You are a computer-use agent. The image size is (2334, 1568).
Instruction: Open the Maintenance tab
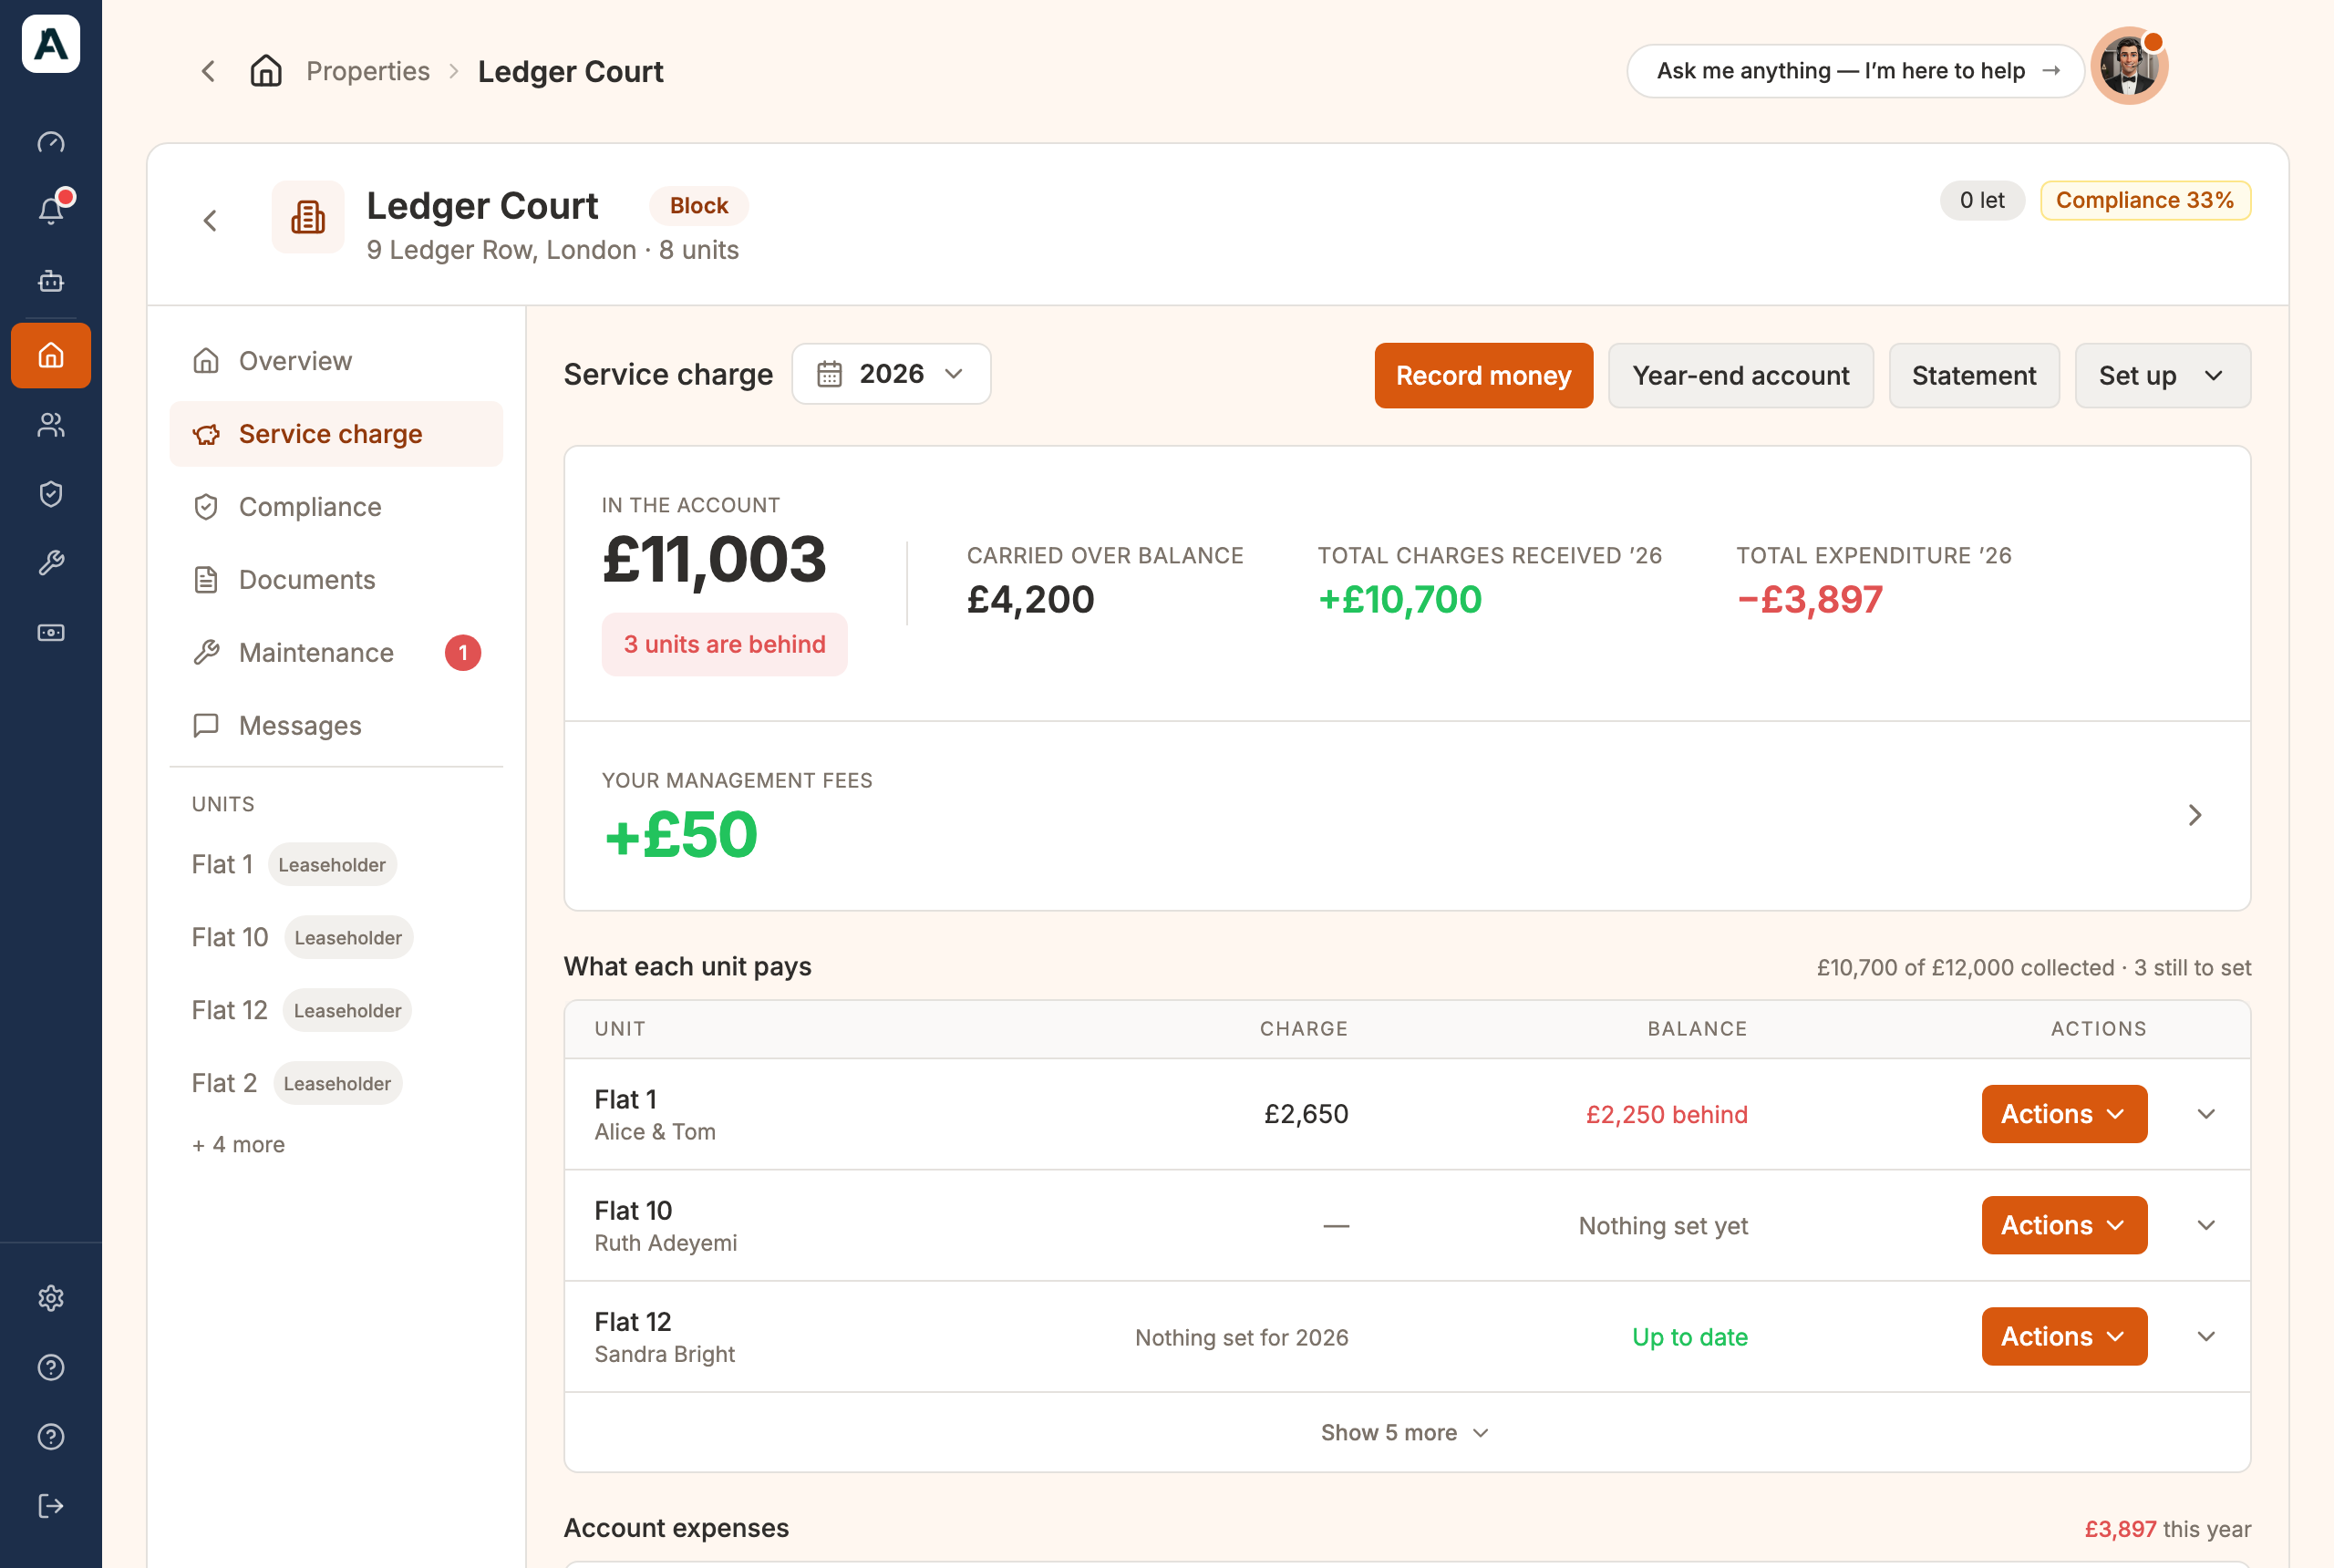(x=336, y=653)
